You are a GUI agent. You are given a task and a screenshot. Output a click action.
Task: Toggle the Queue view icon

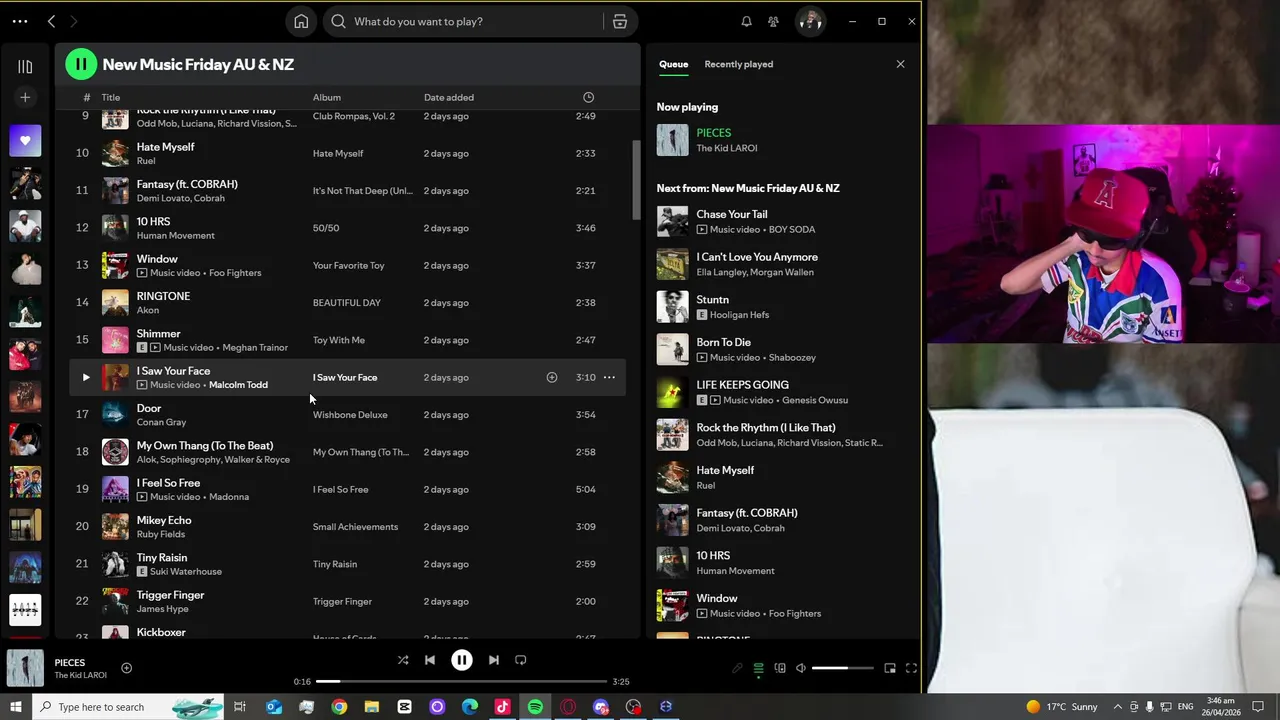[x=758, y=668]
